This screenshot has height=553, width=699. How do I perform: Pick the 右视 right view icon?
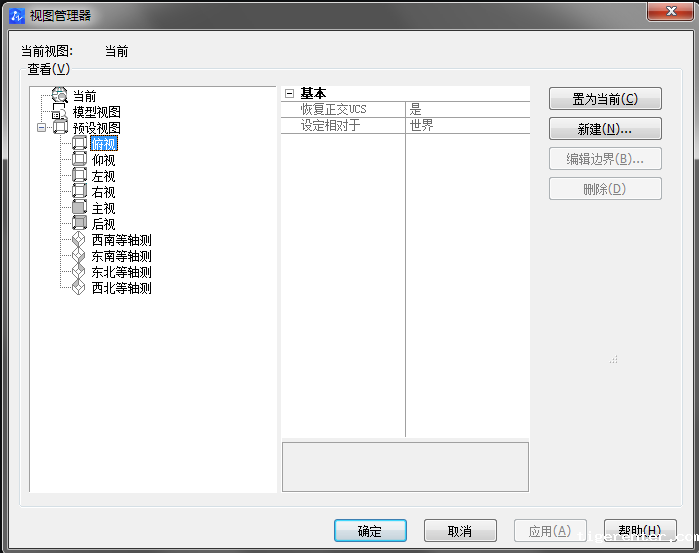[x=80, y=192]
